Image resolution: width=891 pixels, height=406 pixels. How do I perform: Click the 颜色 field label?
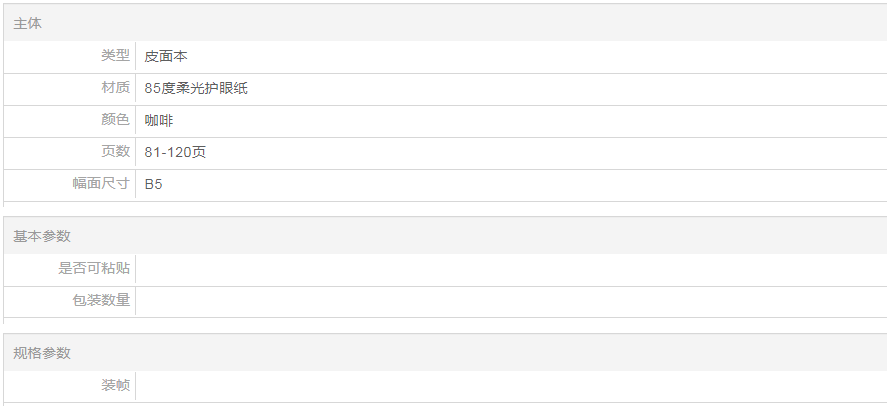tap(116, 120)
